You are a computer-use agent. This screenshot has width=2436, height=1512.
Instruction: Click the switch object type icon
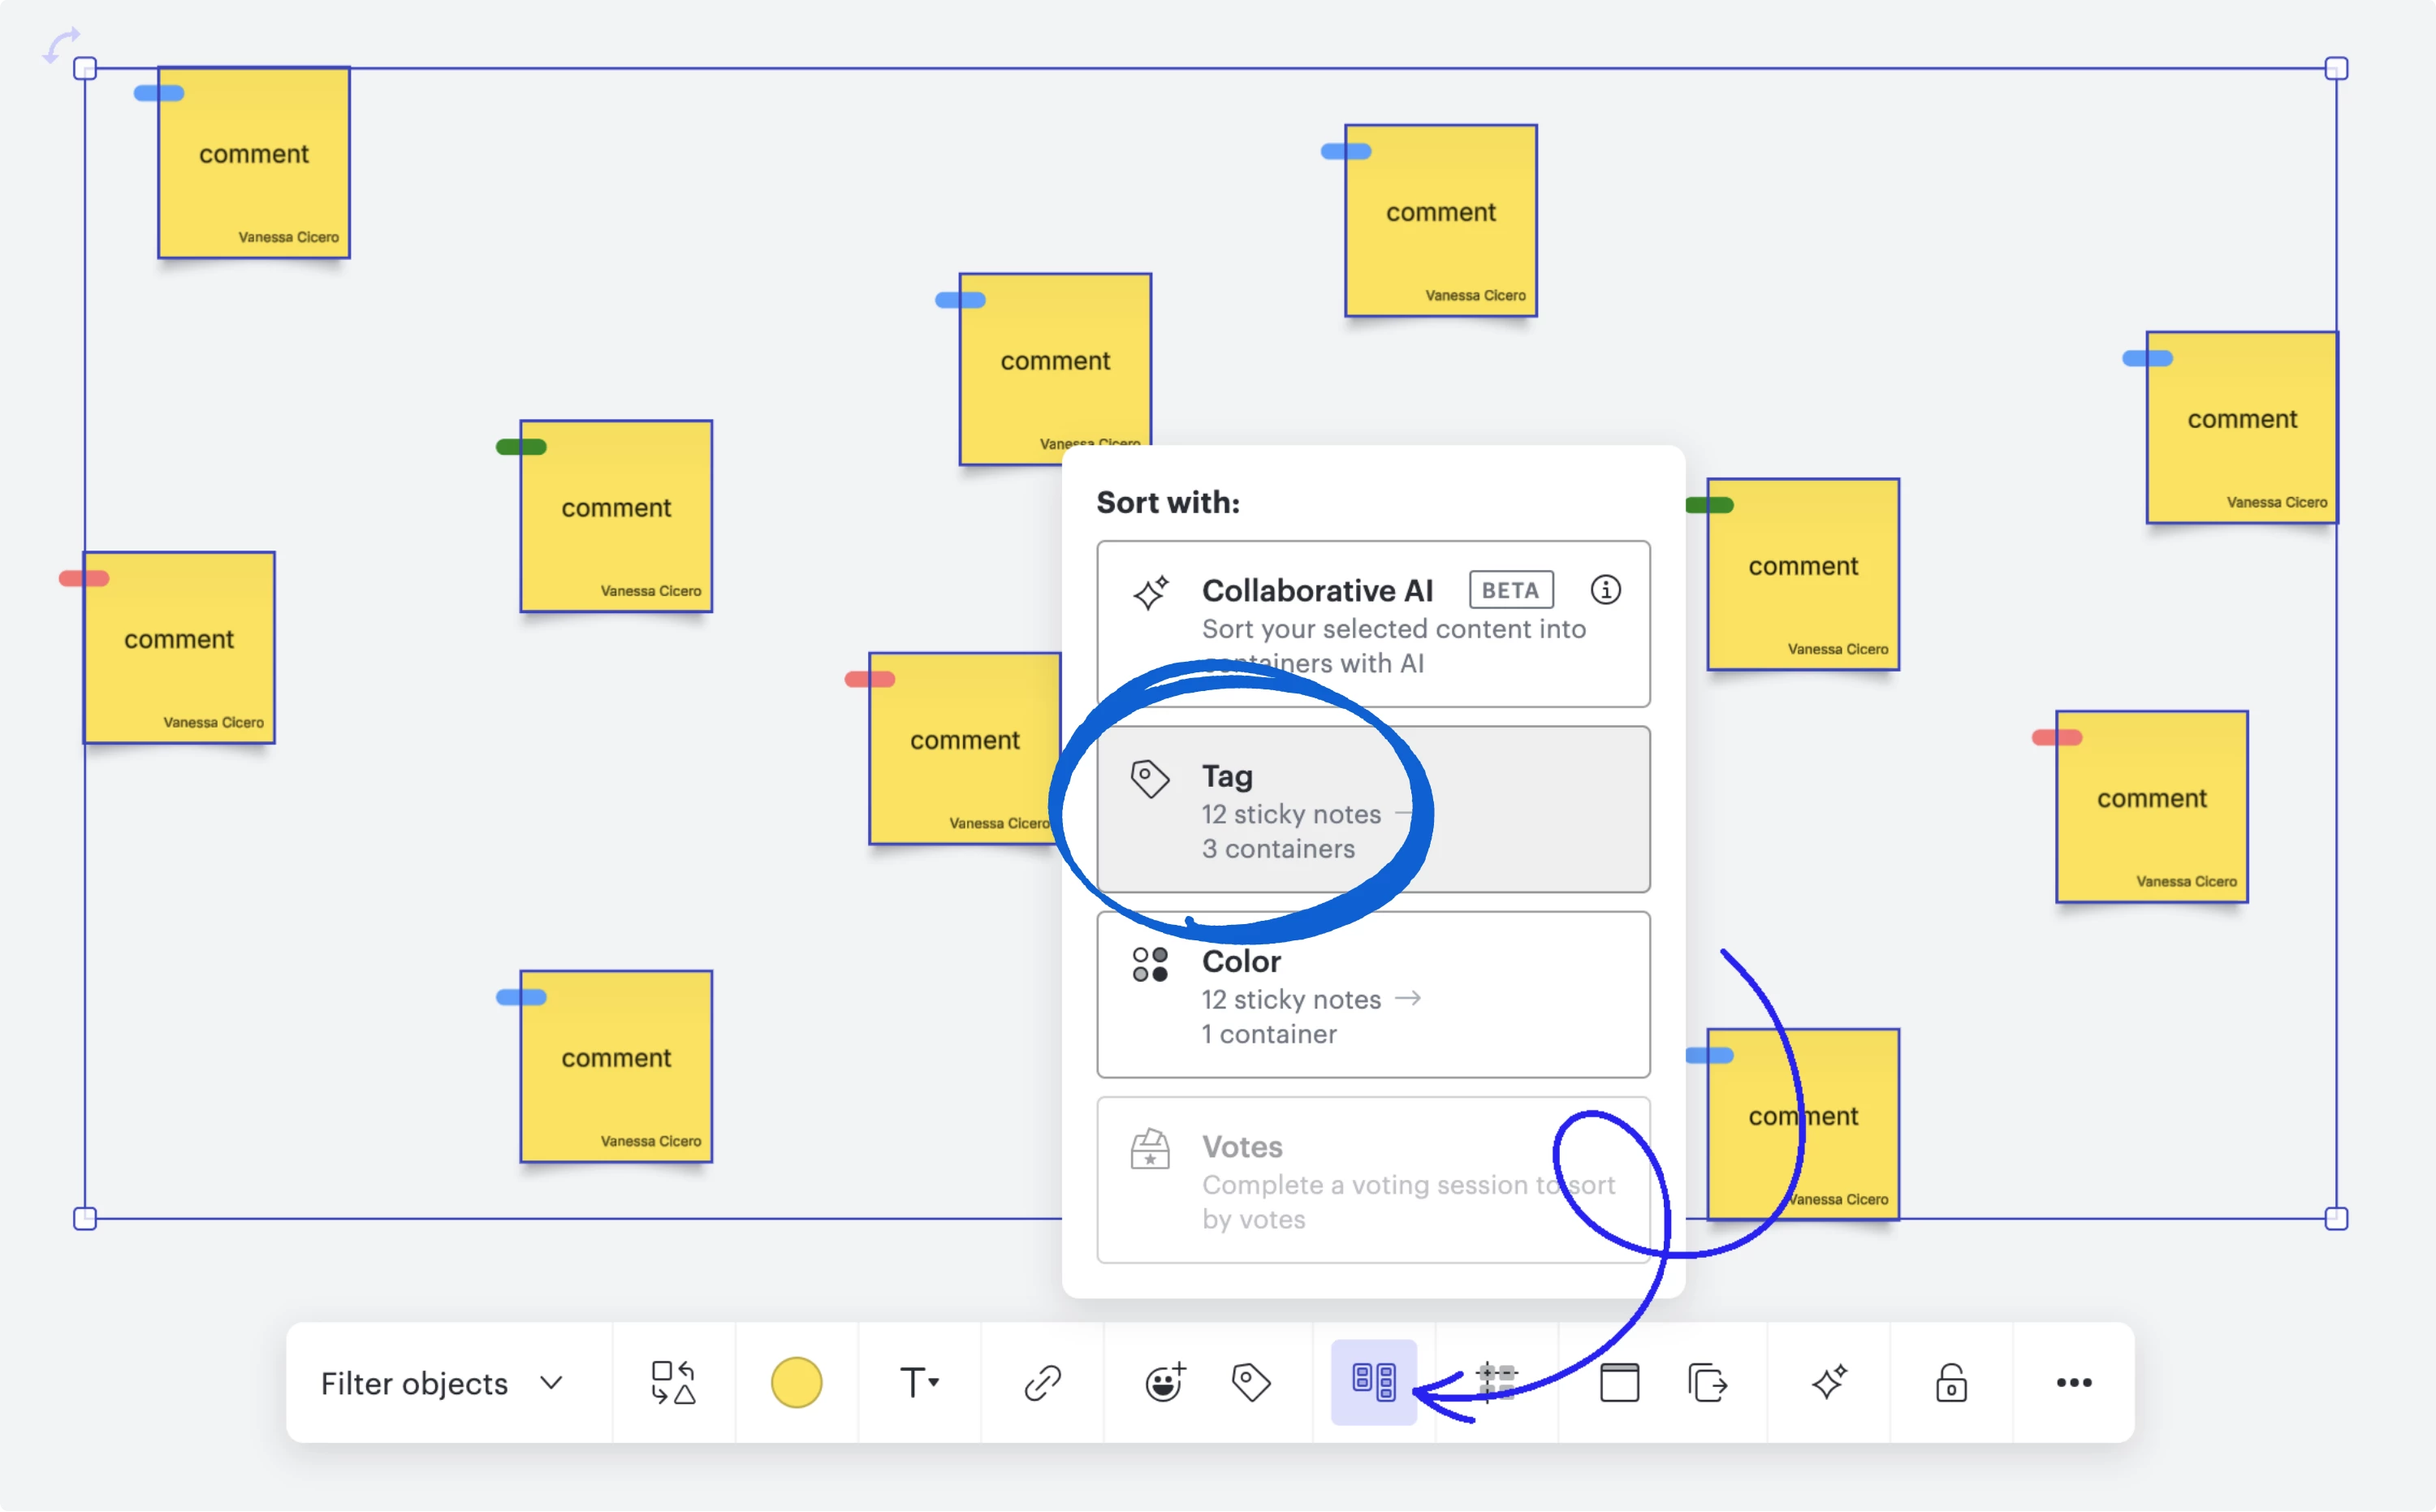[x=673, y=1384]
